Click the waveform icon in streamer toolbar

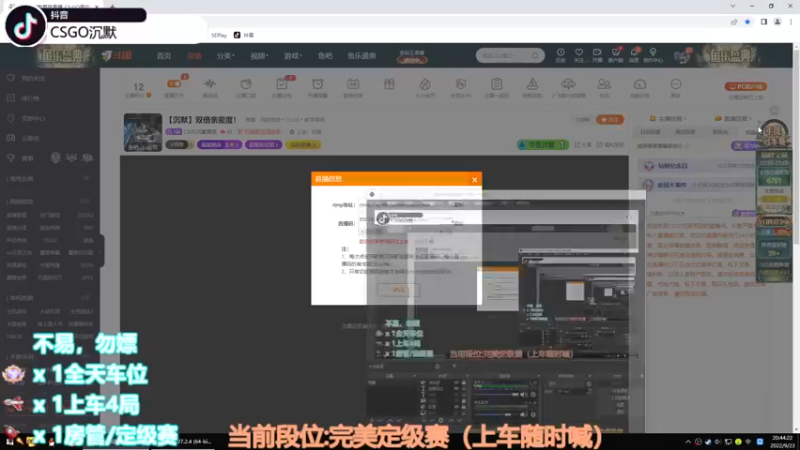pos(210,84)
